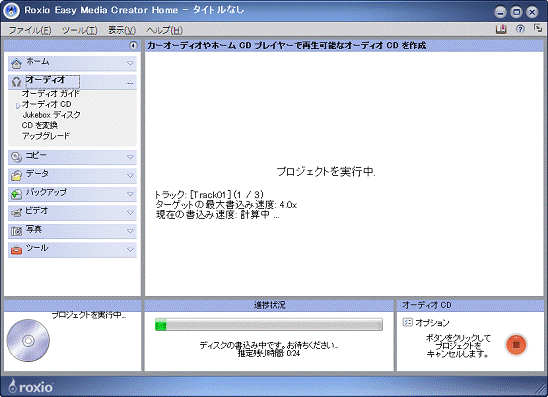
Task: Click the 写真 section header label
Action: pyautogui.click(x=34, y=229)
